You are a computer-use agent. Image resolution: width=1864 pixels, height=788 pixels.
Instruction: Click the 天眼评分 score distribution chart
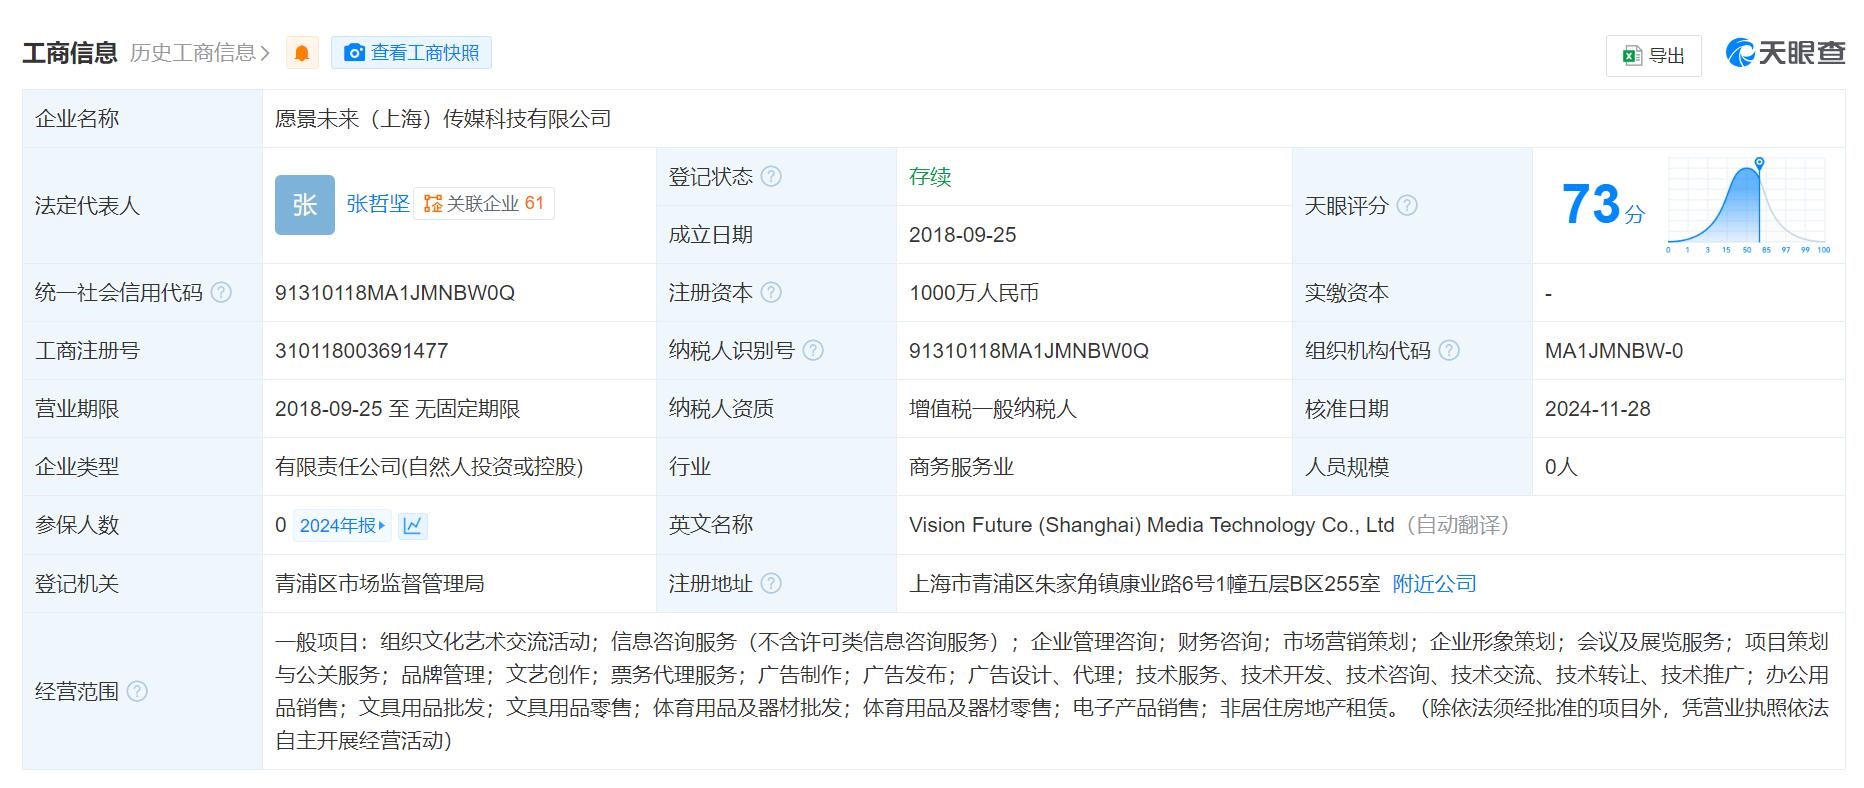pos(1747,205)
